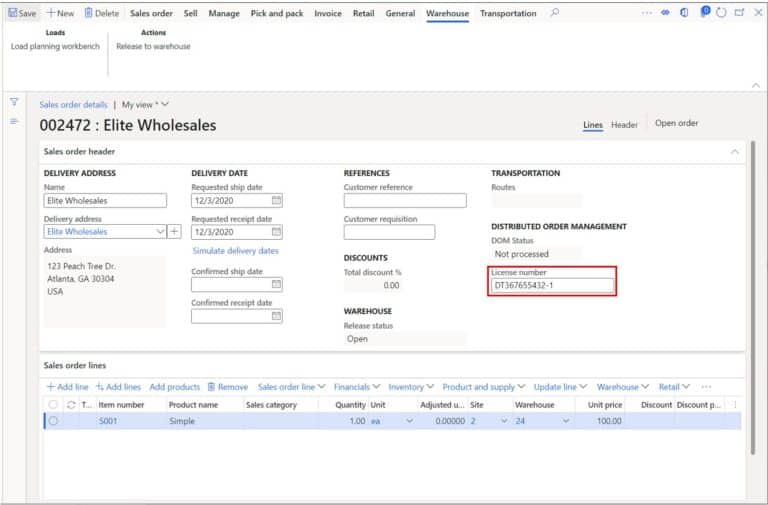Add a new delivery address with plus button
The image size is (768, 505).
point(174,231)
